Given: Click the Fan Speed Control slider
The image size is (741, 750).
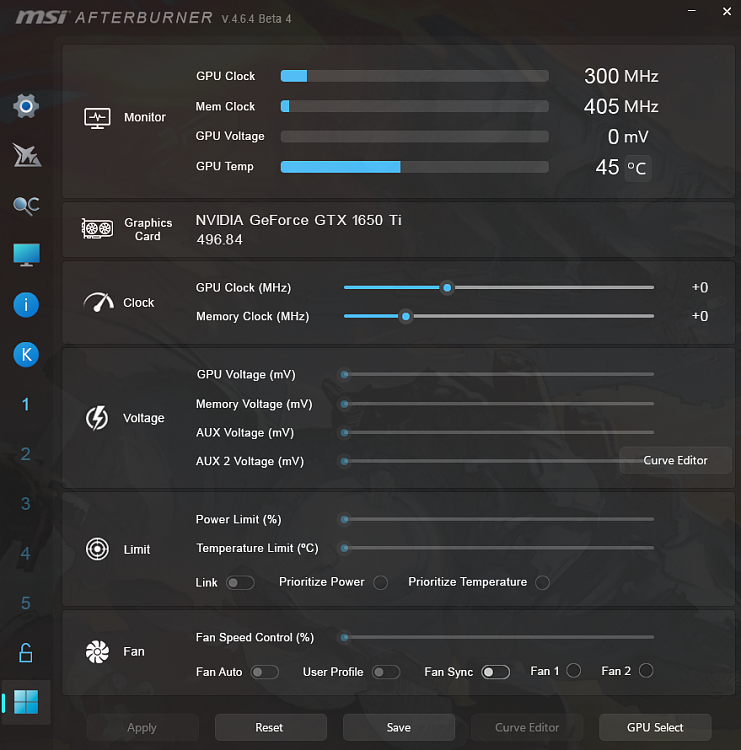Looking at the screenshot, I should [x=498, y=637].
